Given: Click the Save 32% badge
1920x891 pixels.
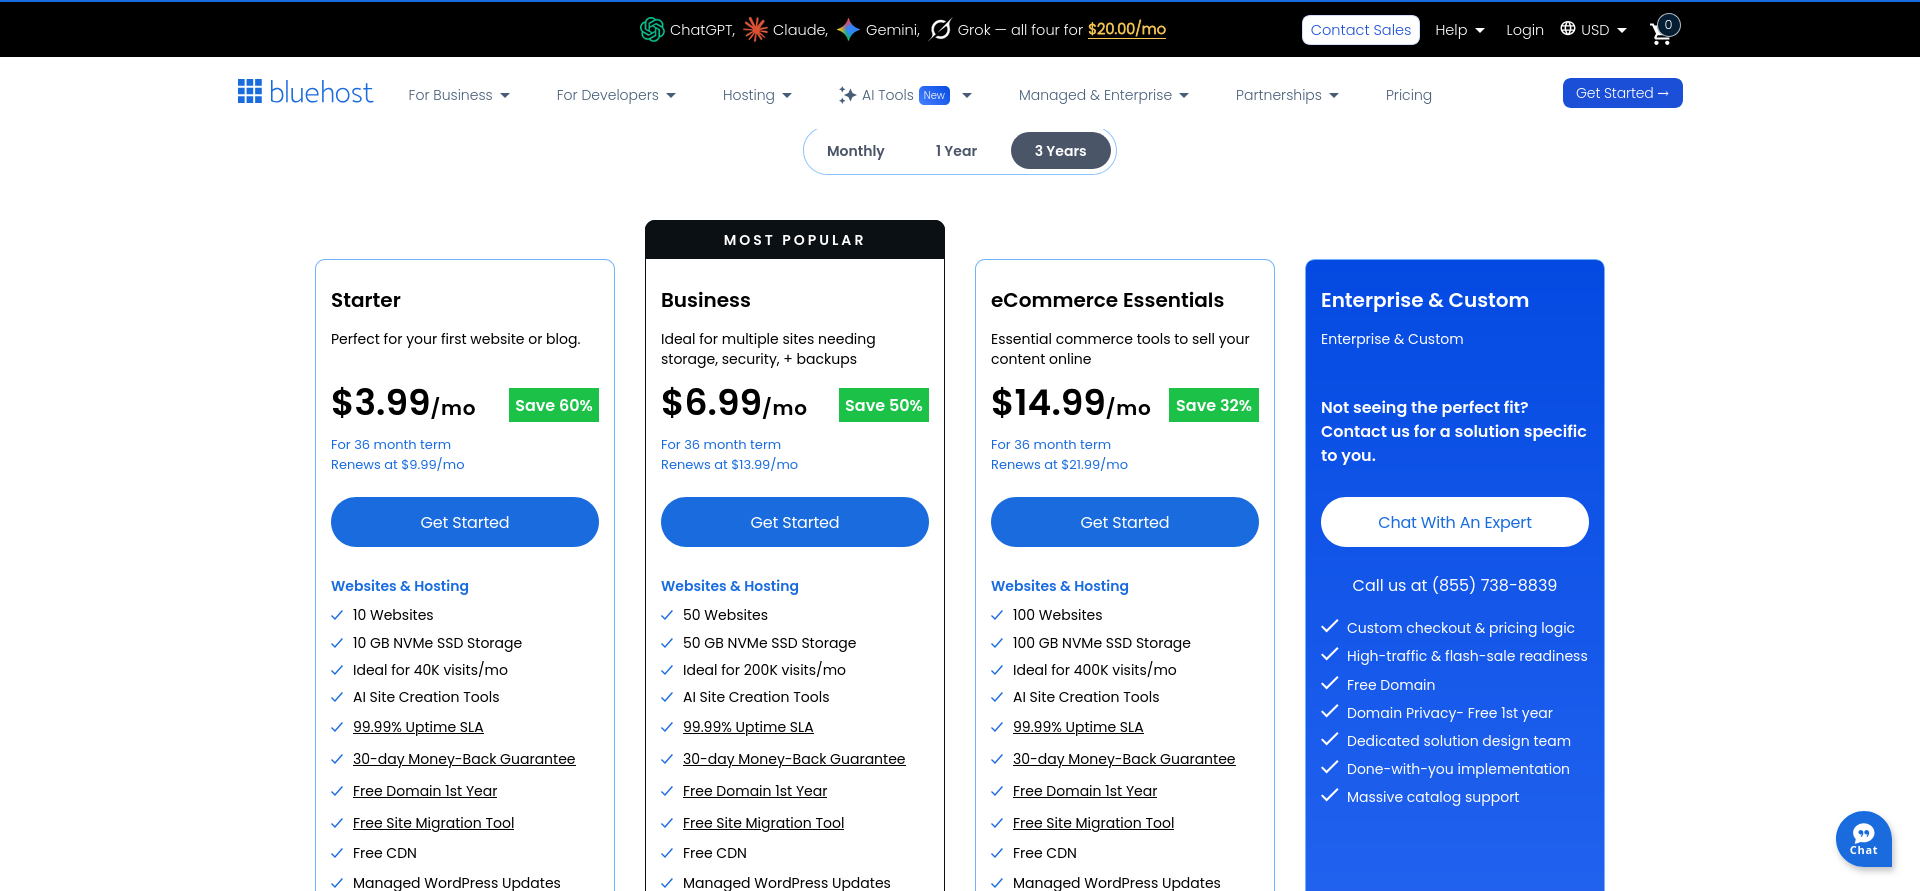Looking at the screenshot, I should (1214, 405).
